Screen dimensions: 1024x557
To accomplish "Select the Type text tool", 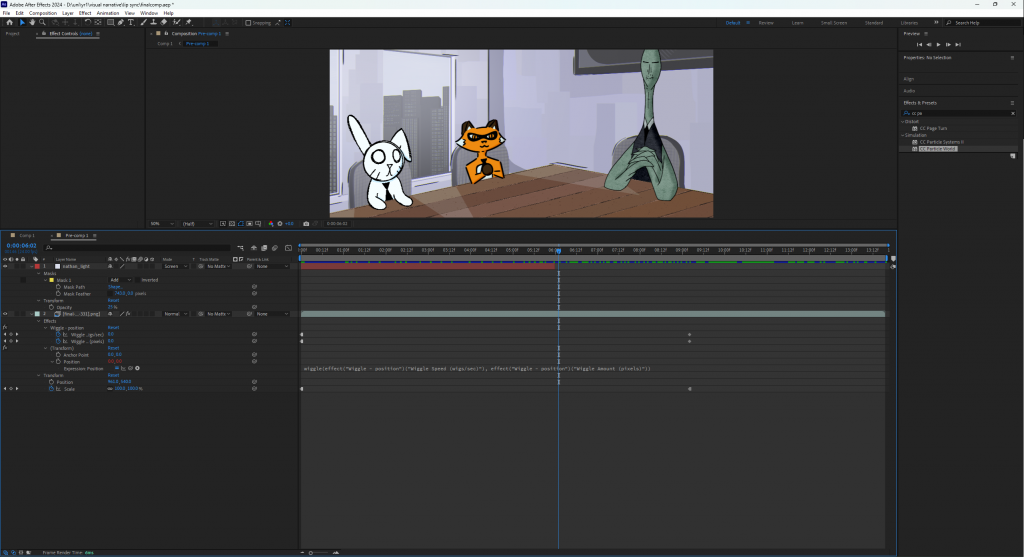I will 131,22.
